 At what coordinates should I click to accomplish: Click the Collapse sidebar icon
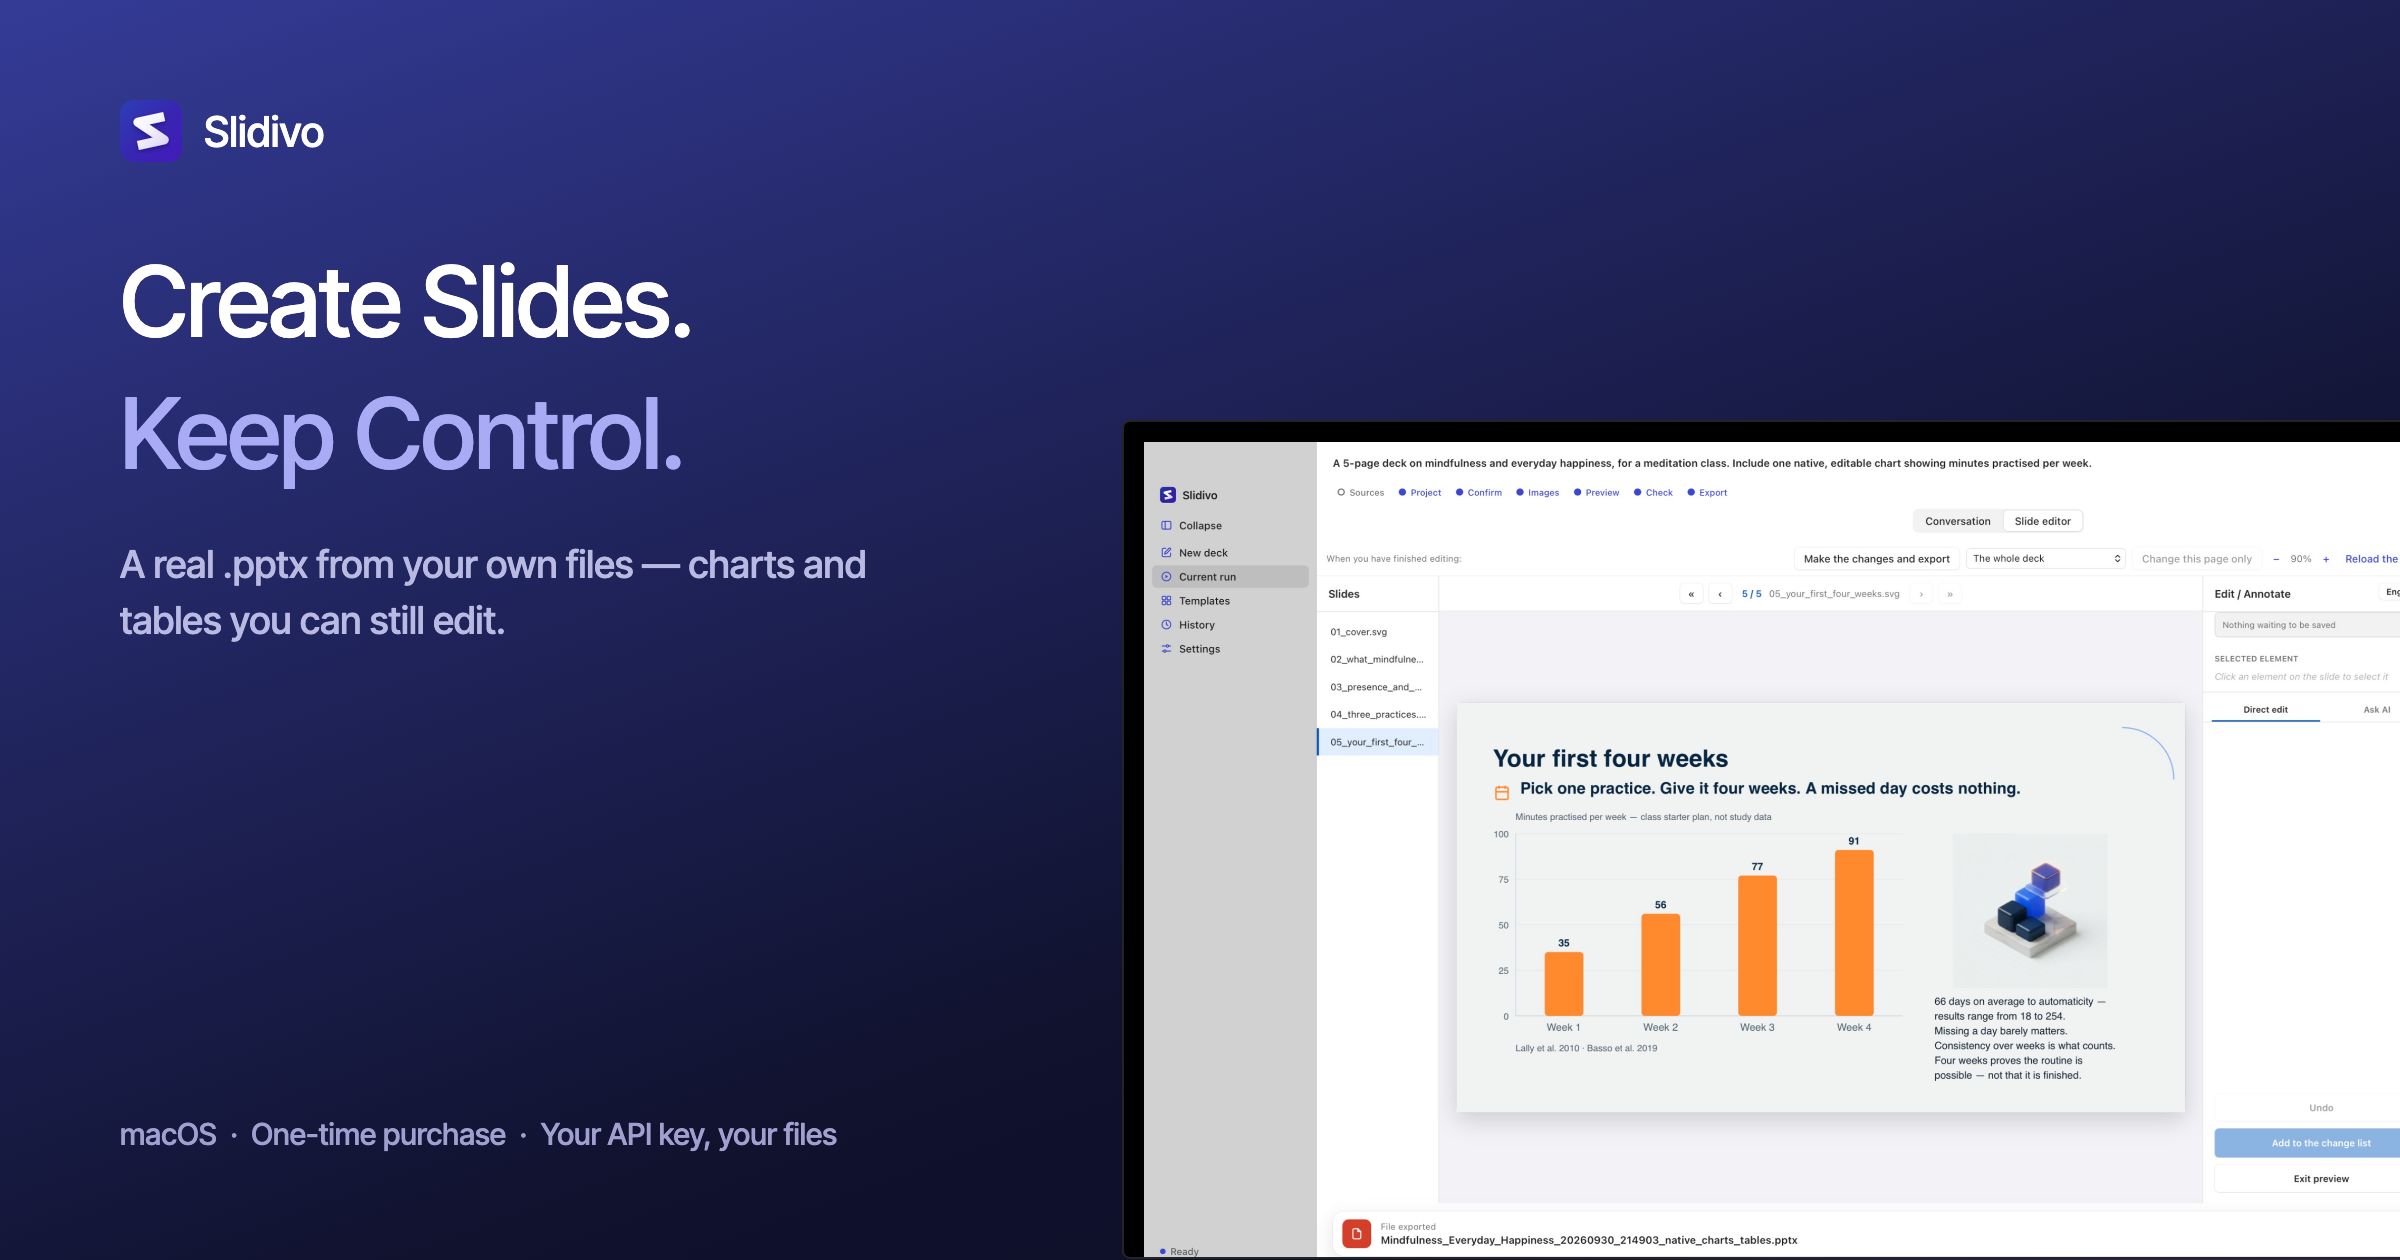1166,525
